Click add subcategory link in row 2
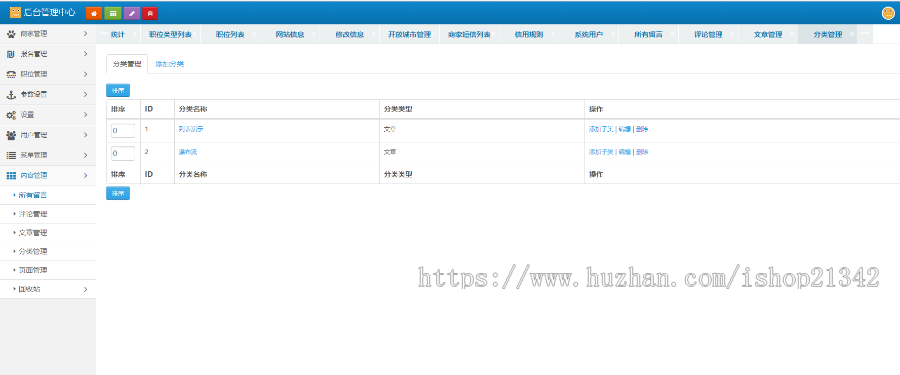The height and width of the screenshot is (375, 900). 601,152
